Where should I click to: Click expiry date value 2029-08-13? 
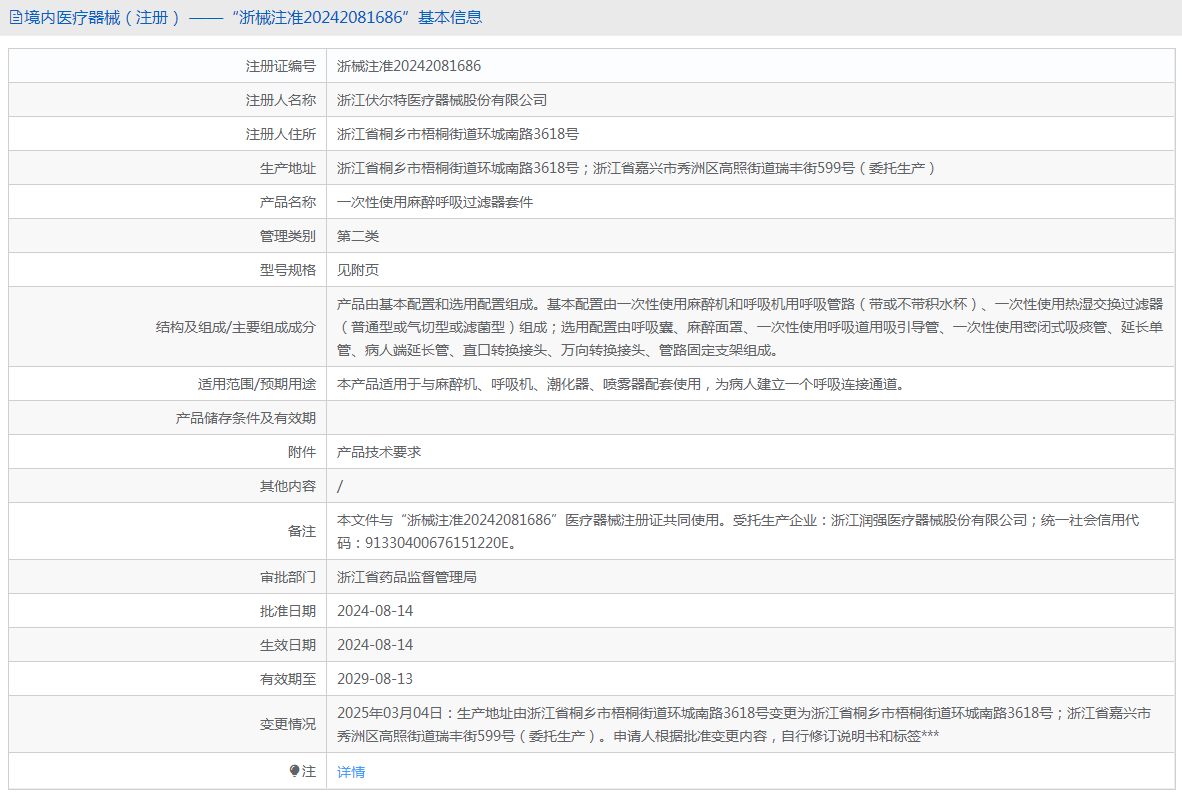[x=375, y=679]
